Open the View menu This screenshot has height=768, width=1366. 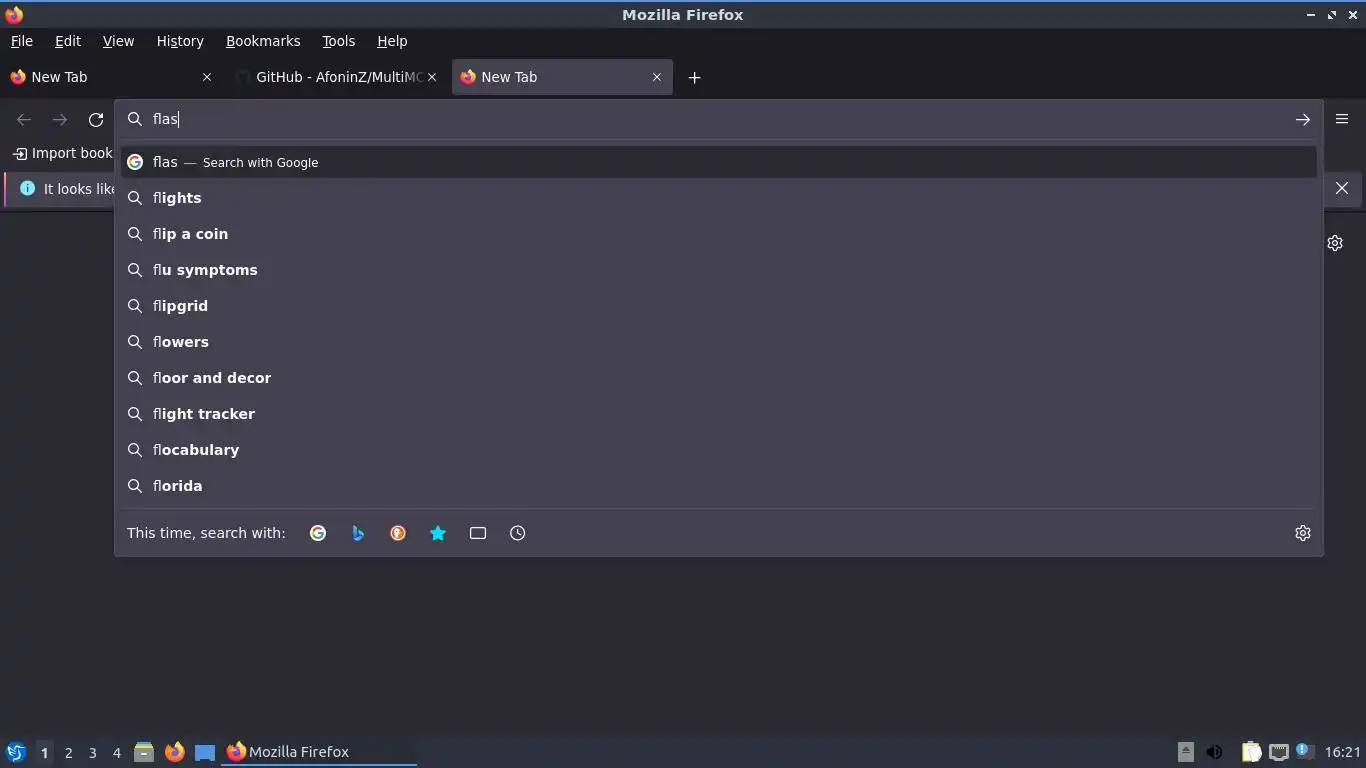pyautogui.click(x=118, y=41)
